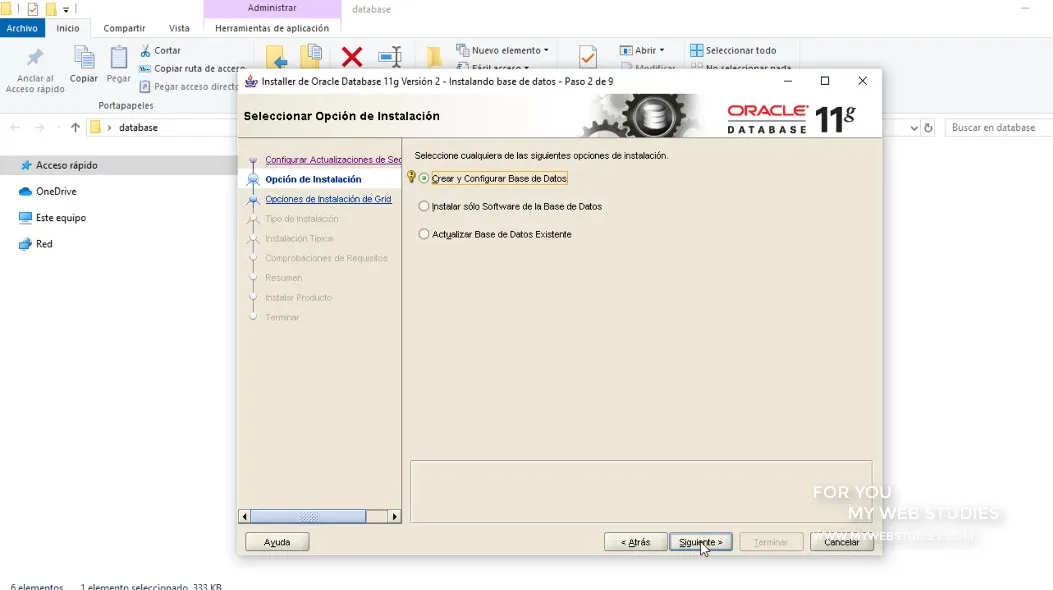This screenshot has width=1053, height=590.
Task: Click the Forward arrow in Explorer navigation
Action: (40, 128)
